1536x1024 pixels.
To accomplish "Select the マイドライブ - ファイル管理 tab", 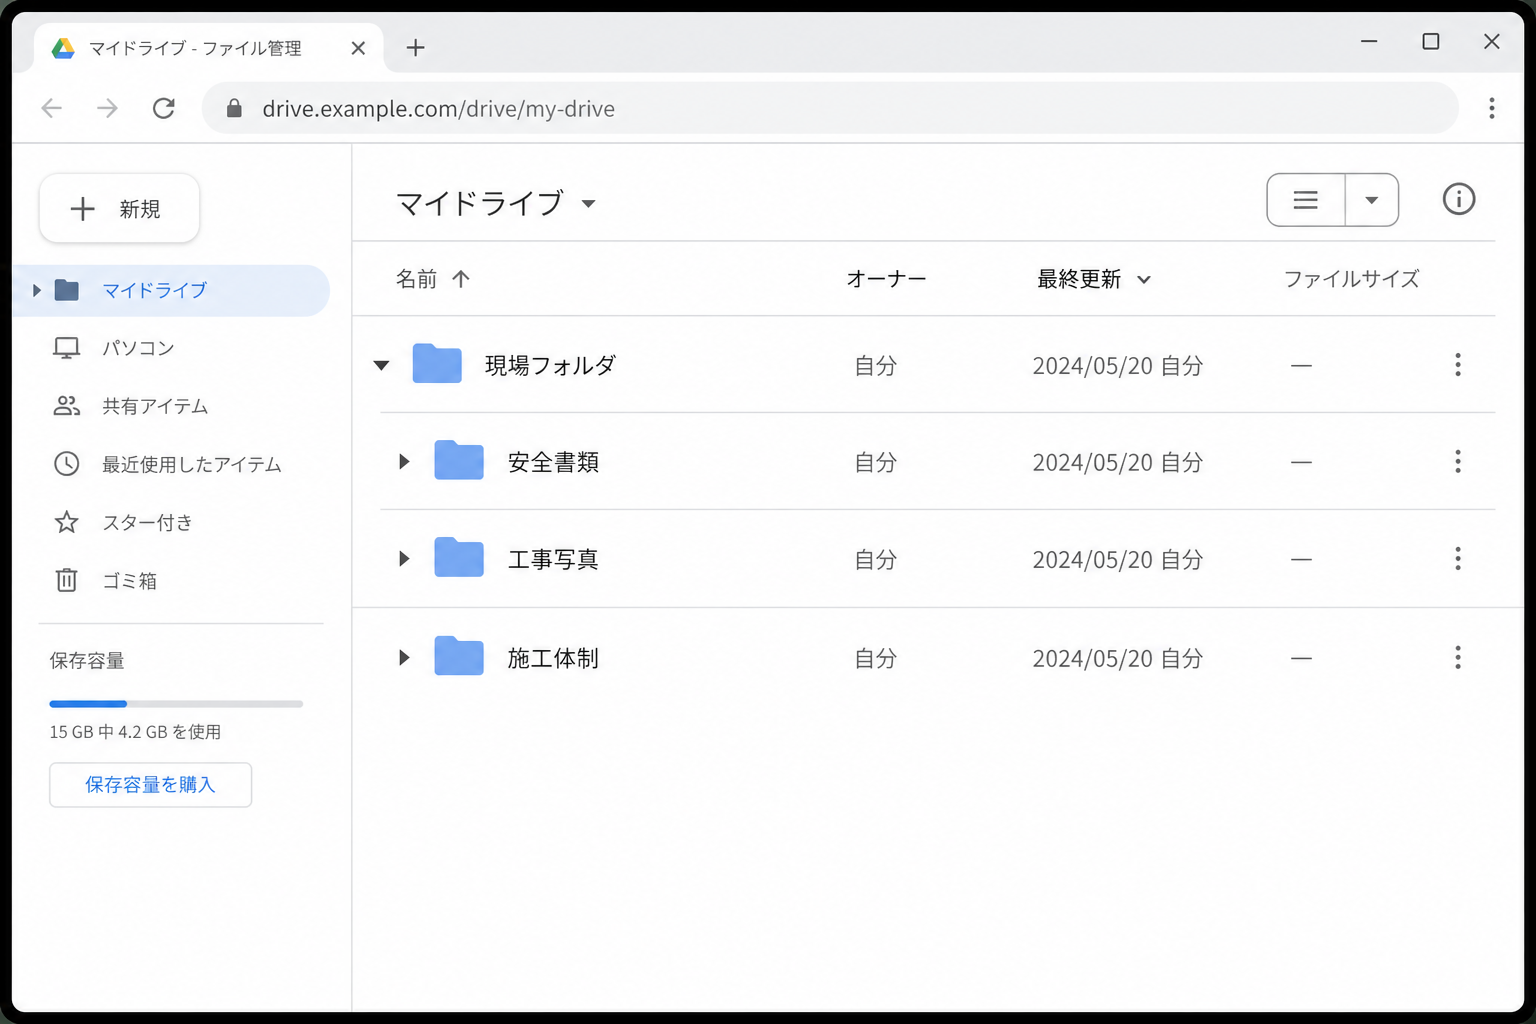I will click(208, 48).
